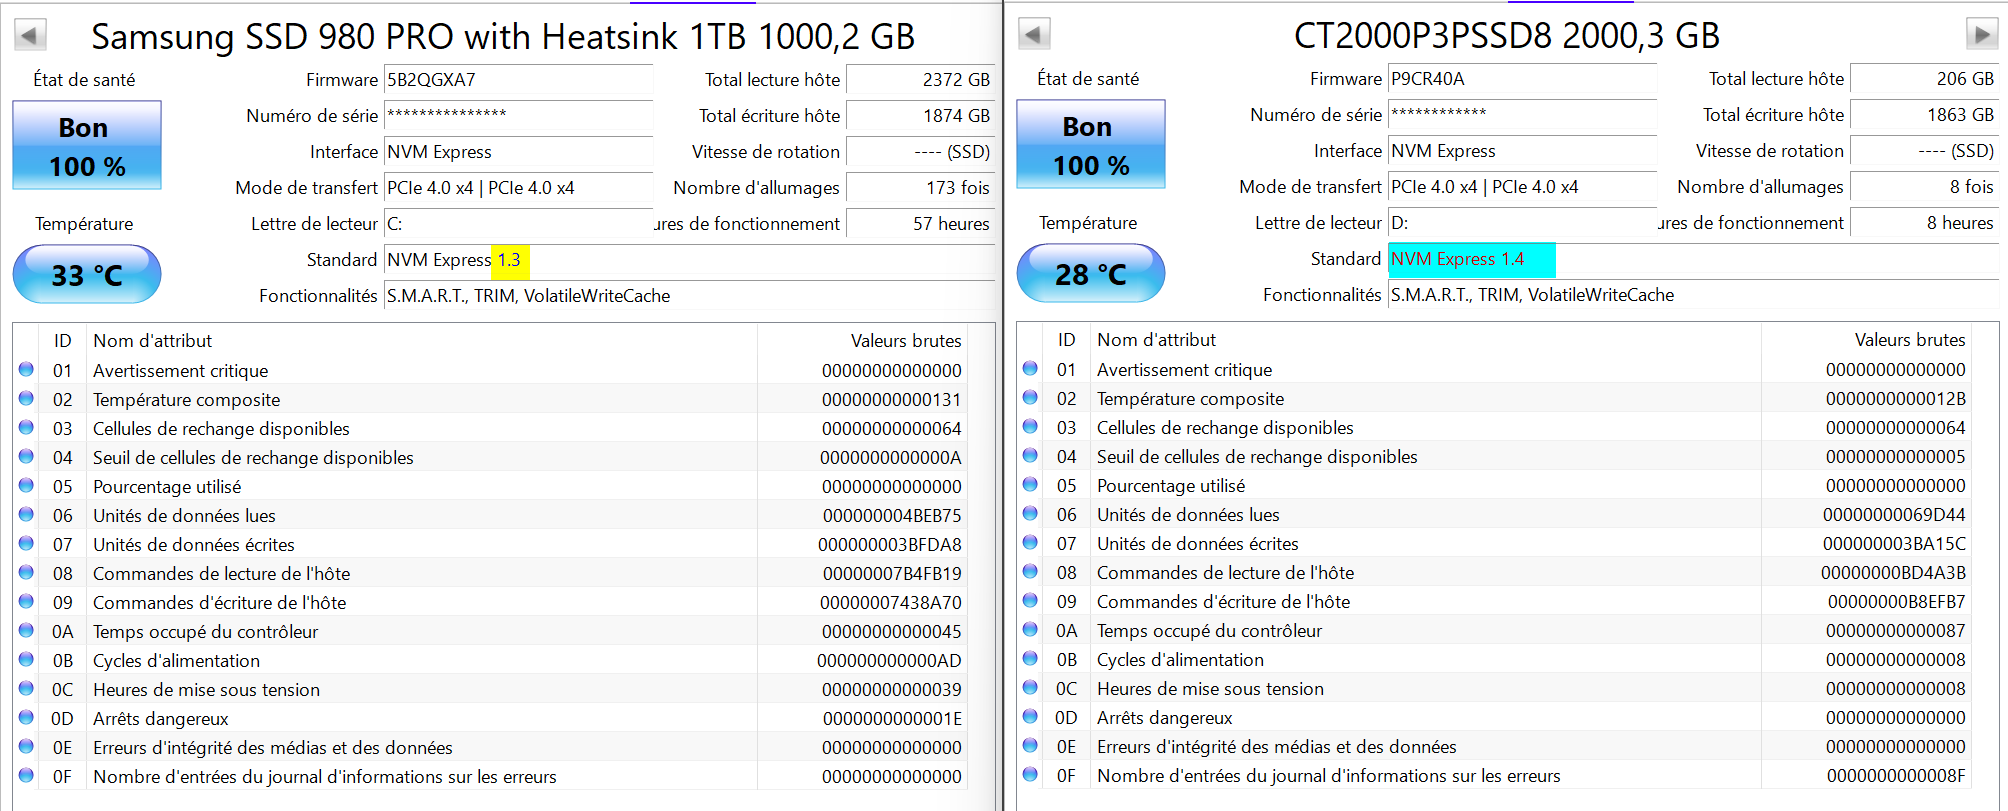2008x811 pixels.
Task: Click status orb for Samsung 'Pourcentage utilisé' row
Action: point(27,486)
